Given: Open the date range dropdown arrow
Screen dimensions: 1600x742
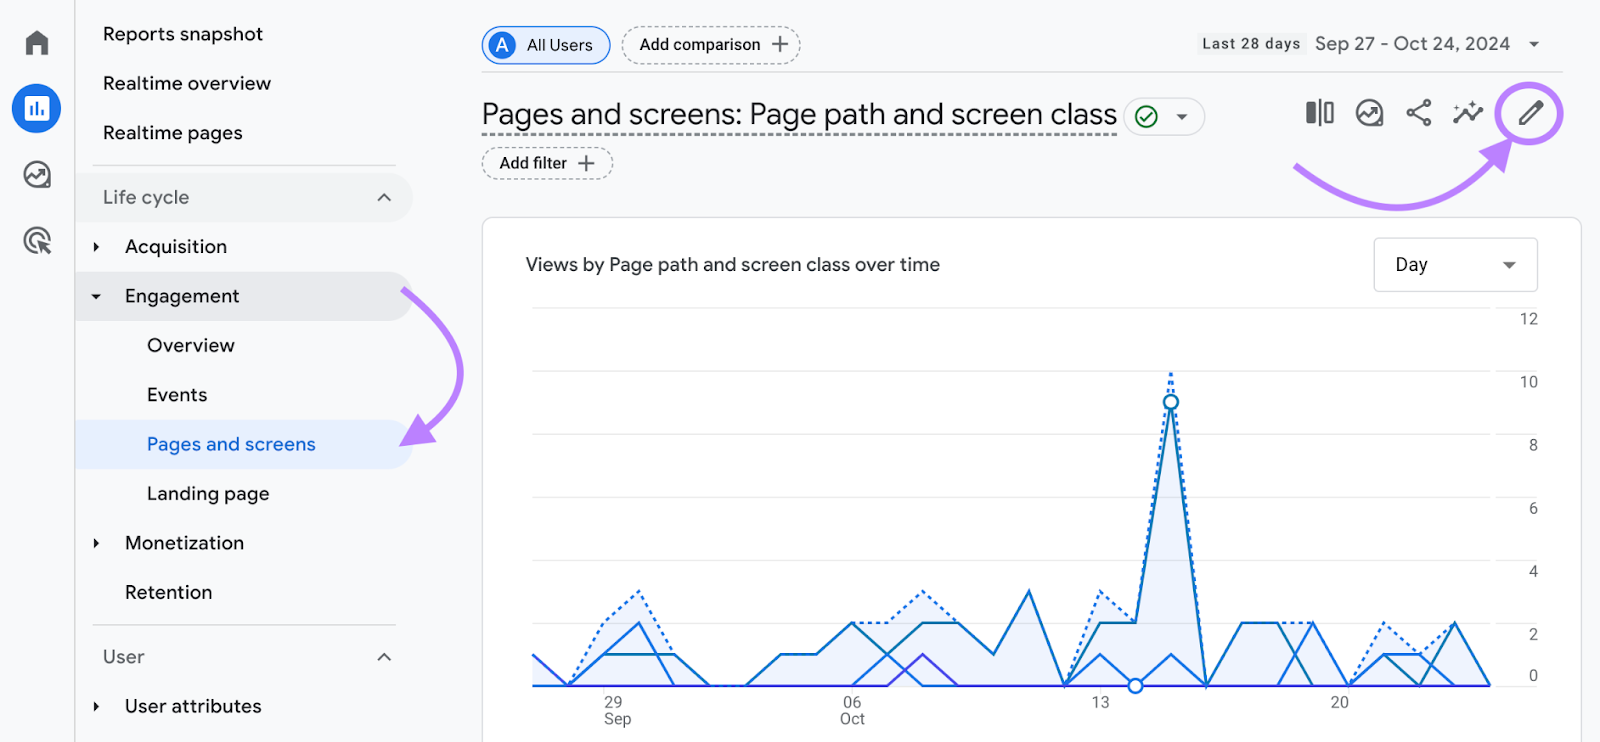Looking at the screenshot, I should (x=1534, y=44).
